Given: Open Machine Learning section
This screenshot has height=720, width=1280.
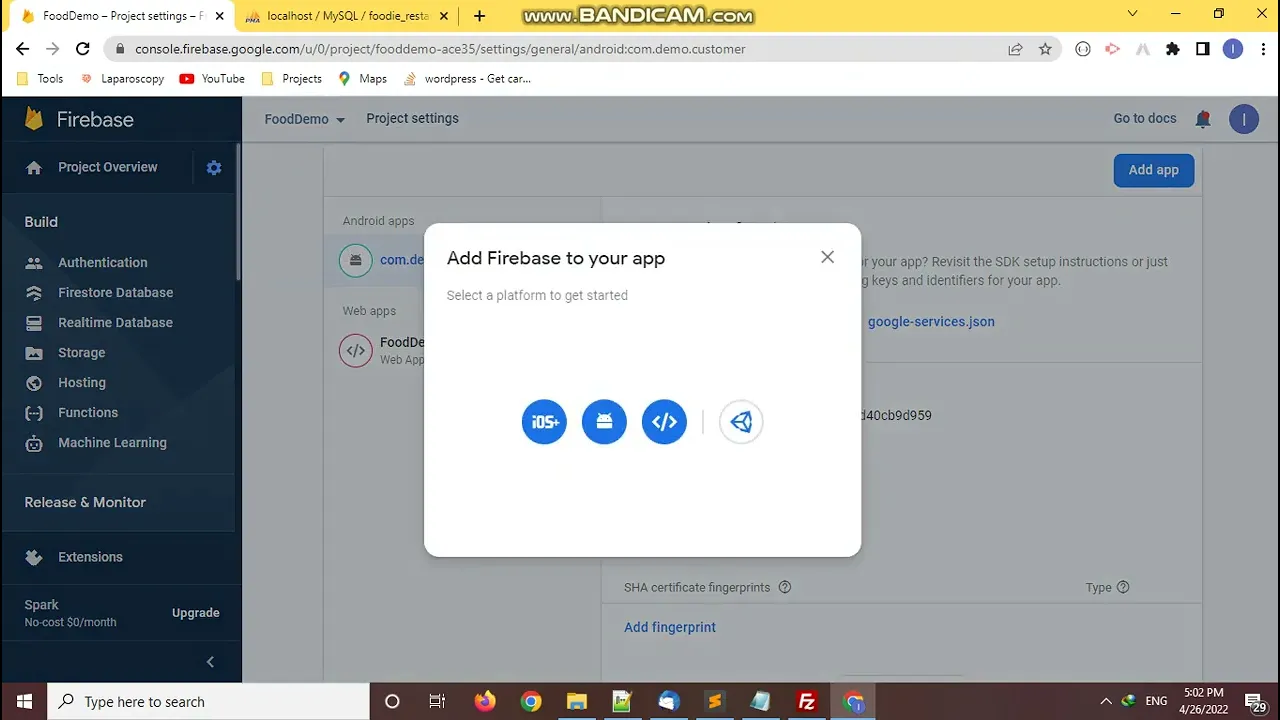Looking at the screenshot, I should 112,442.
